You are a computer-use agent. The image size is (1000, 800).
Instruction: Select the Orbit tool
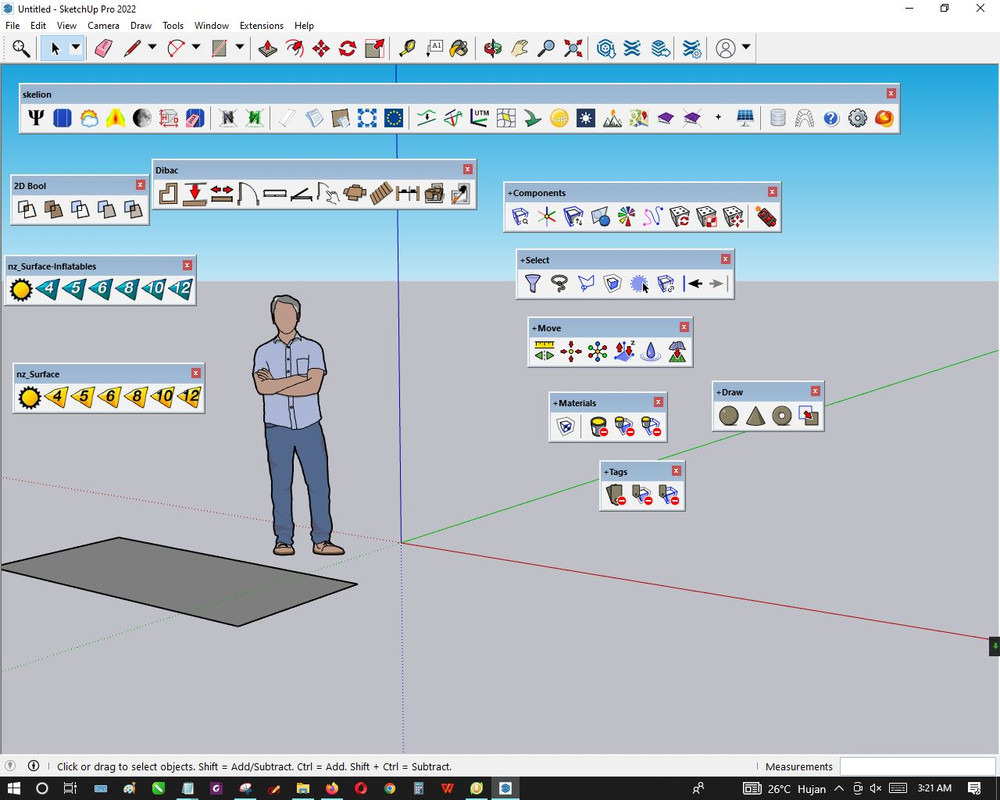pyautogui.click(x=492, y=48)
